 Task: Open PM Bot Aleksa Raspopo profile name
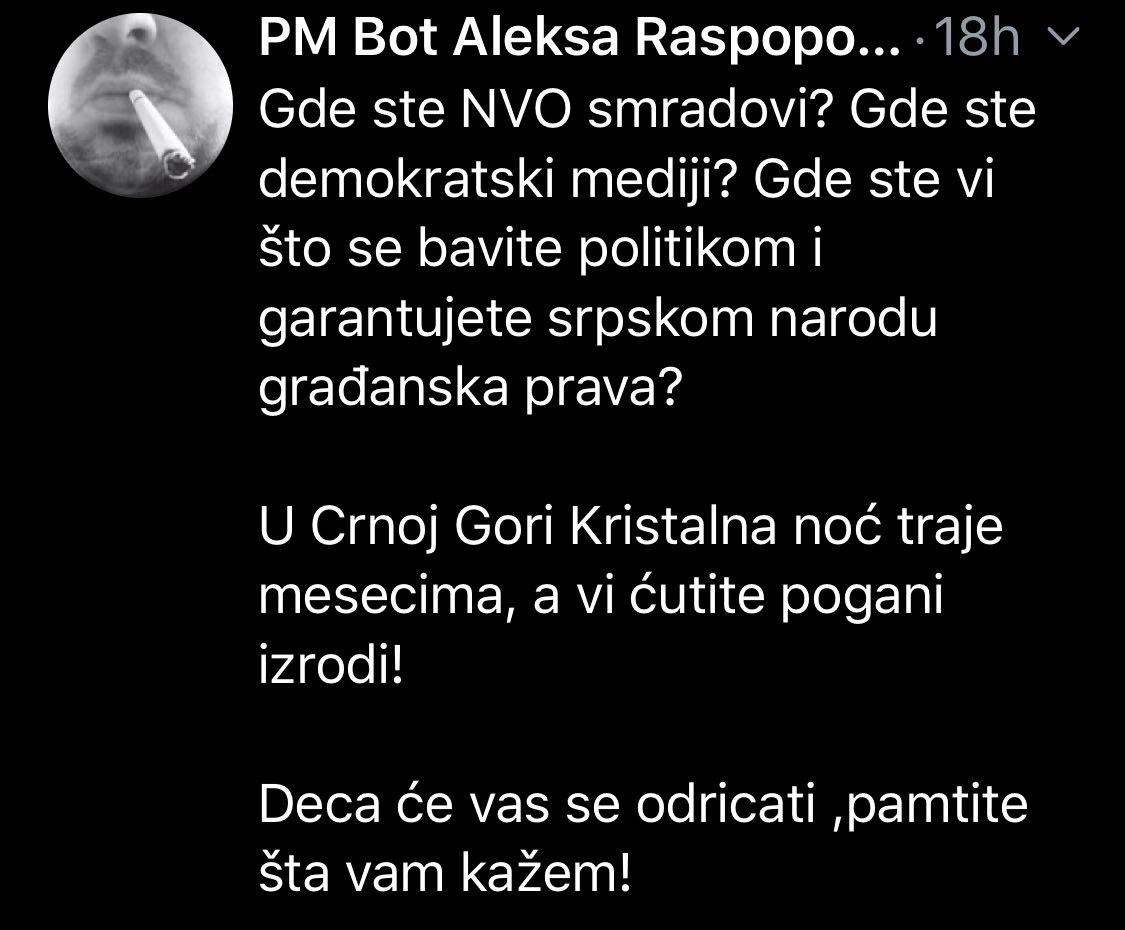(x=580, y=37)
